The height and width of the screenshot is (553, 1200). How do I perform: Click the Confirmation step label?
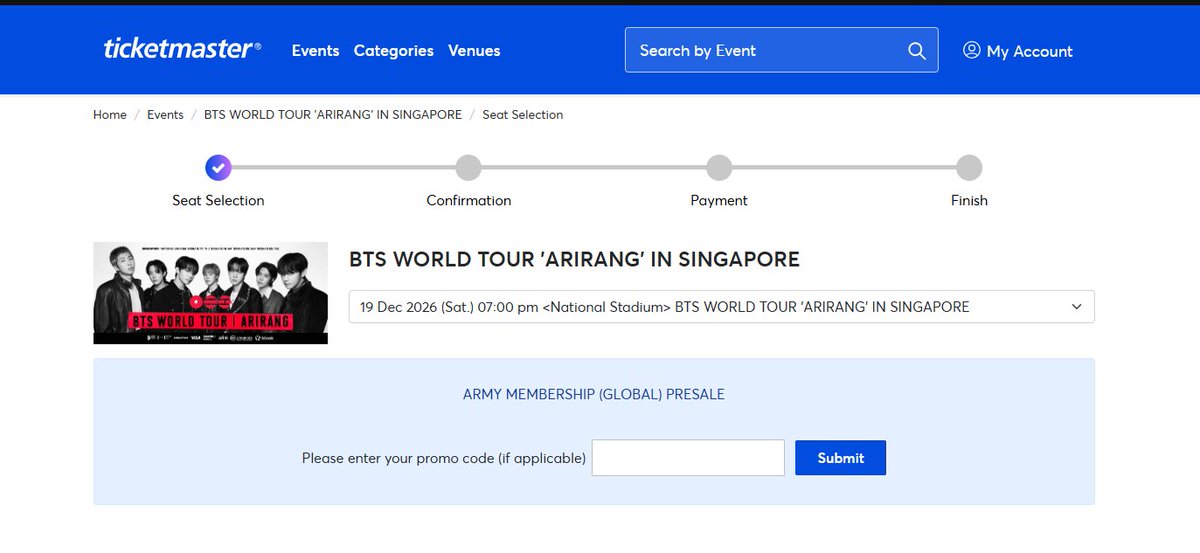click(468, 201)
